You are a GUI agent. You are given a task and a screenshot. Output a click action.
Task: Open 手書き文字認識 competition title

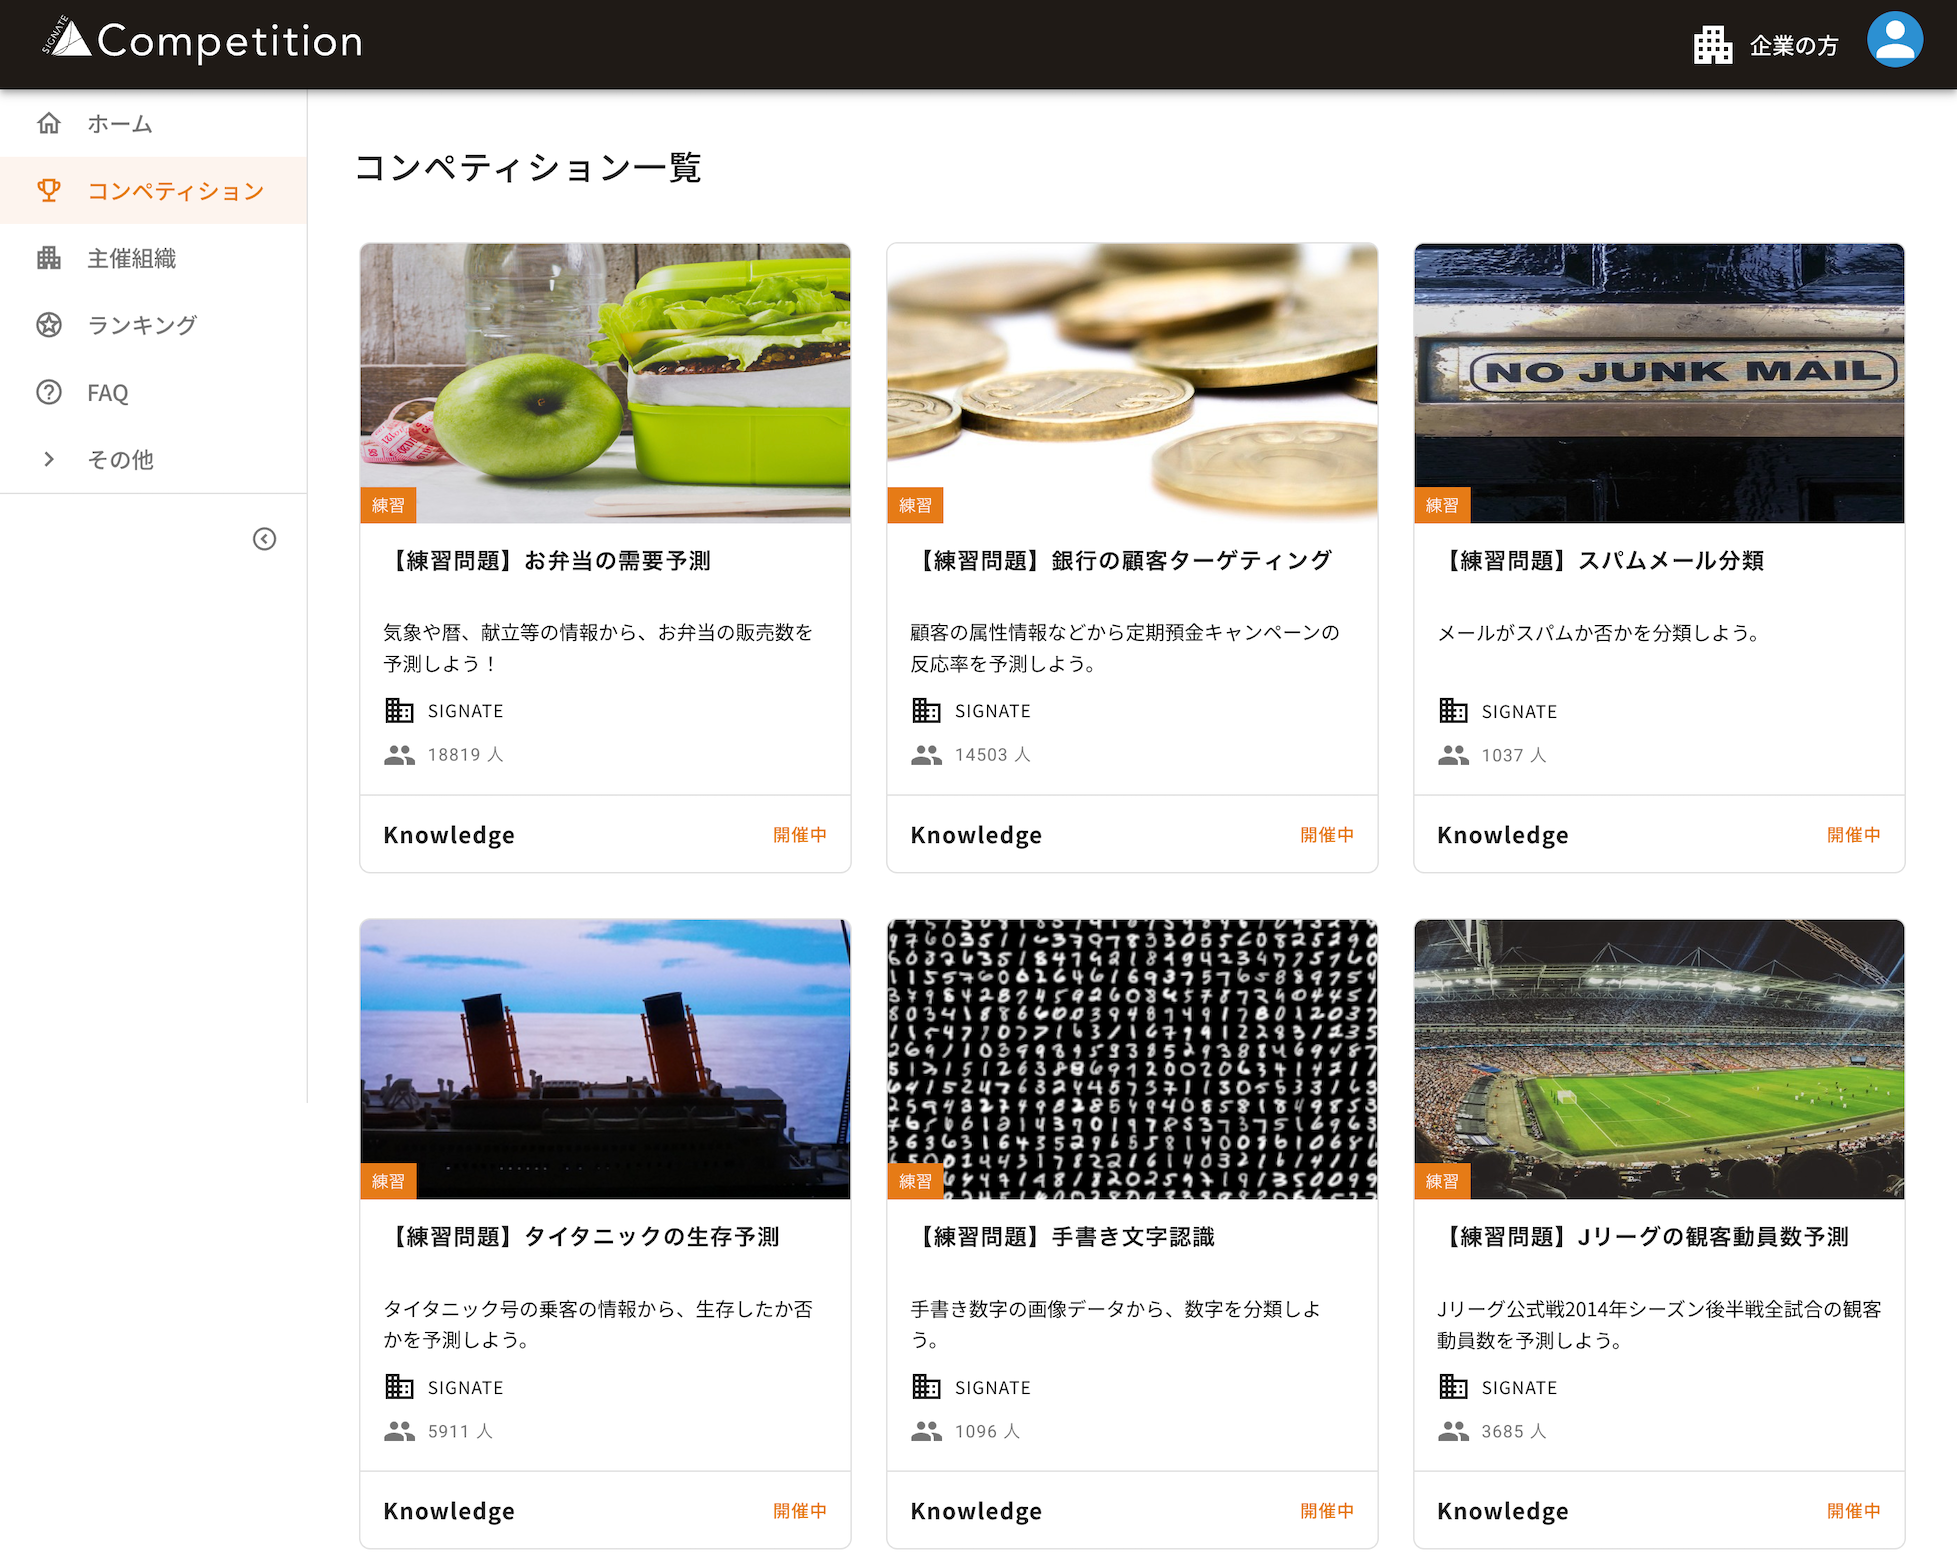1063,1237
